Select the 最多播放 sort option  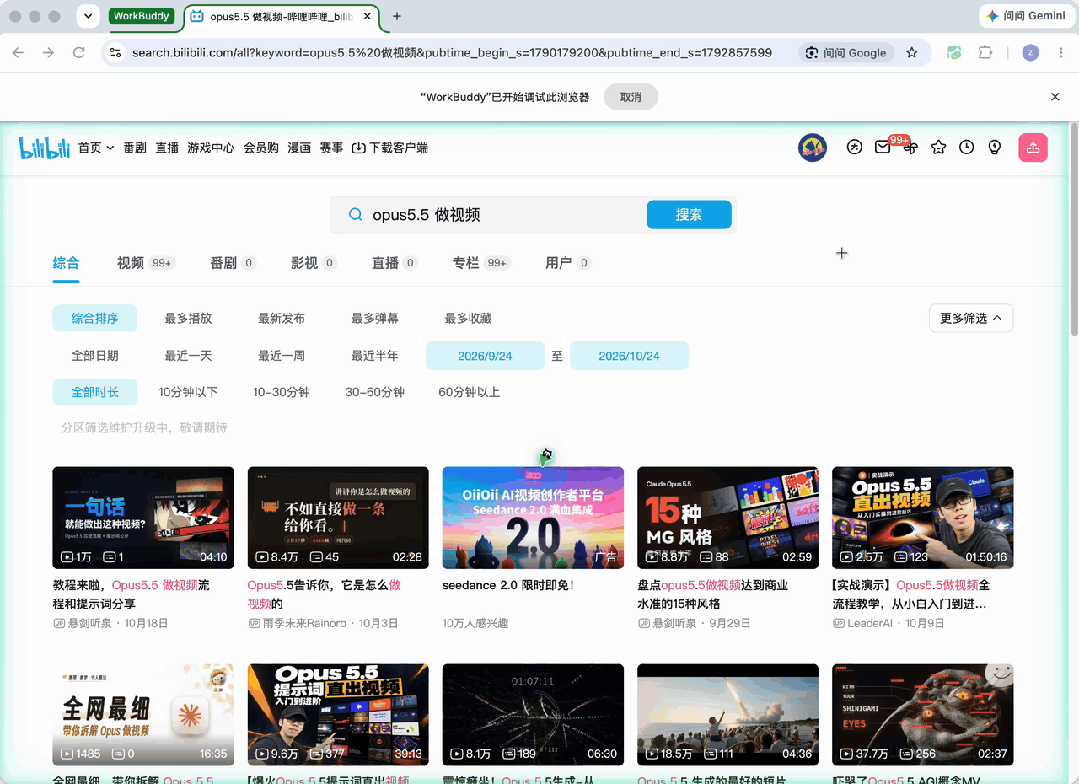point(188,318)
